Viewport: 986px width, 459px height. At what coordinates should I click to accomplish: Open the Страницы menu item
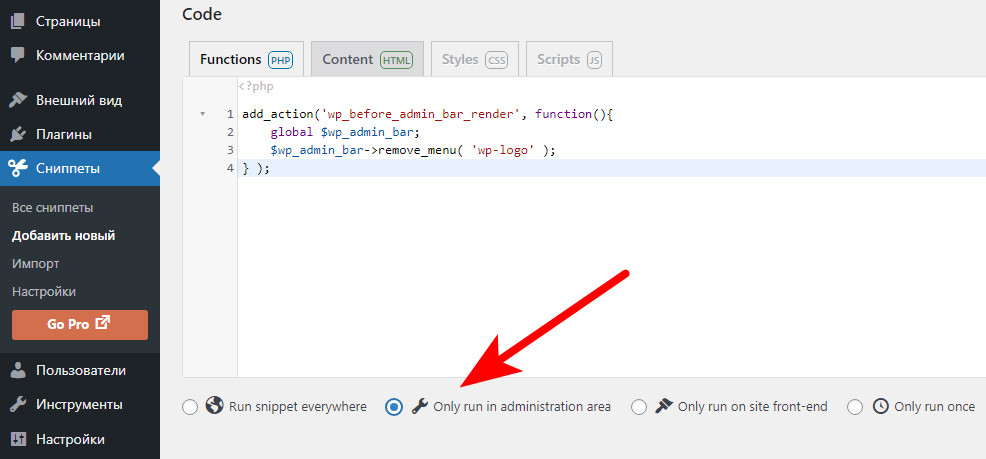pyautogui.click(x=80, y=21)
